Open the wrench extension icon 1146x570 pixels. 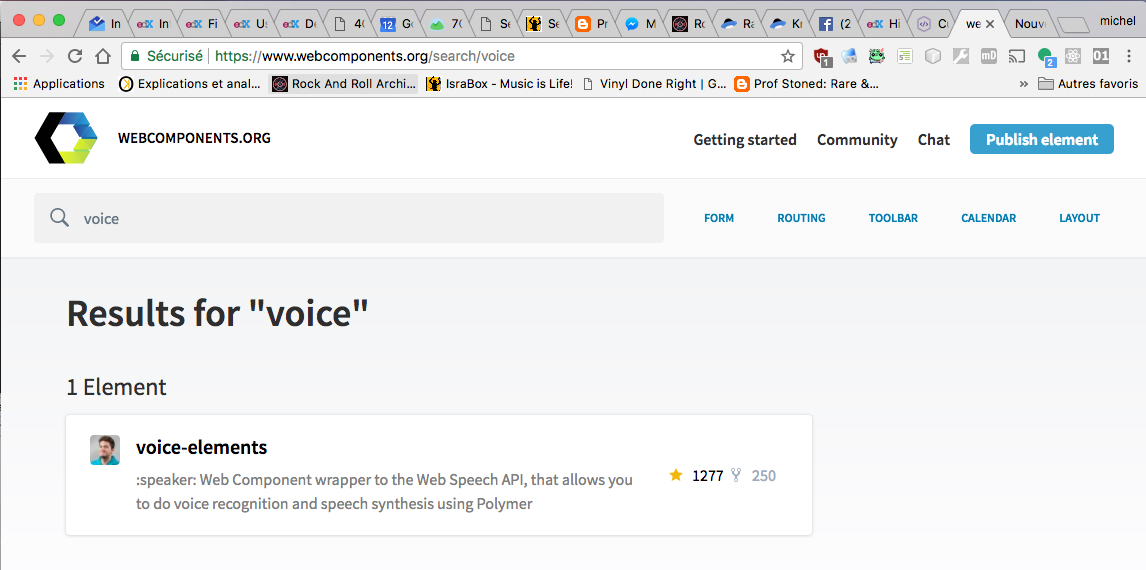pos(961,56)
